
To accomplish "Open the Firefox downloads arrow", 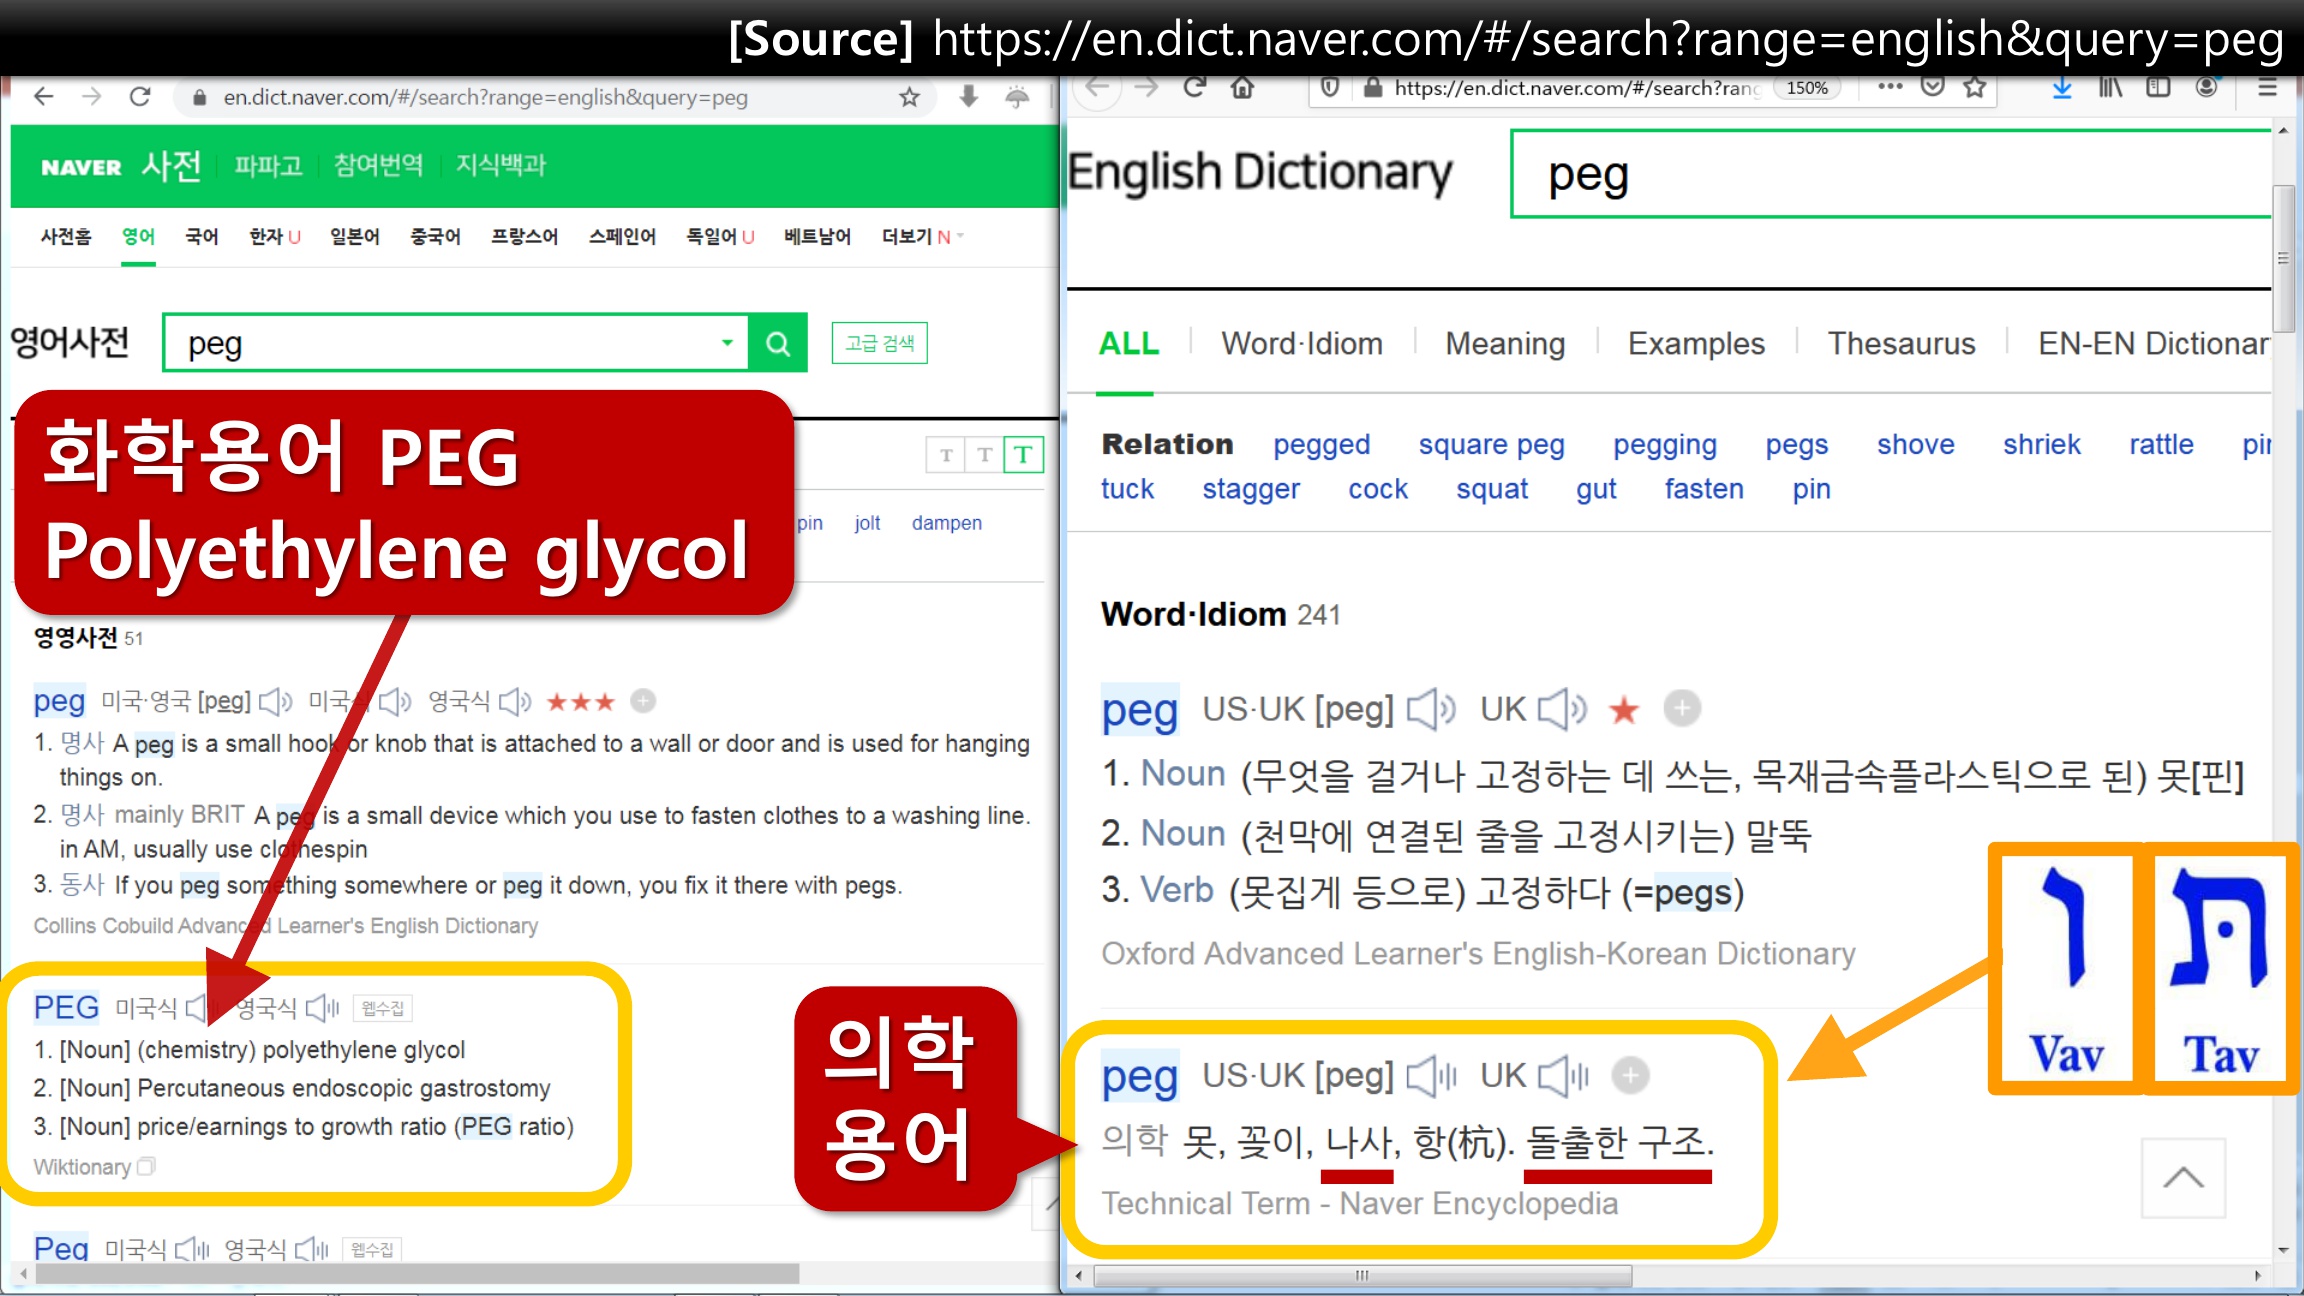I will 2062,88.
